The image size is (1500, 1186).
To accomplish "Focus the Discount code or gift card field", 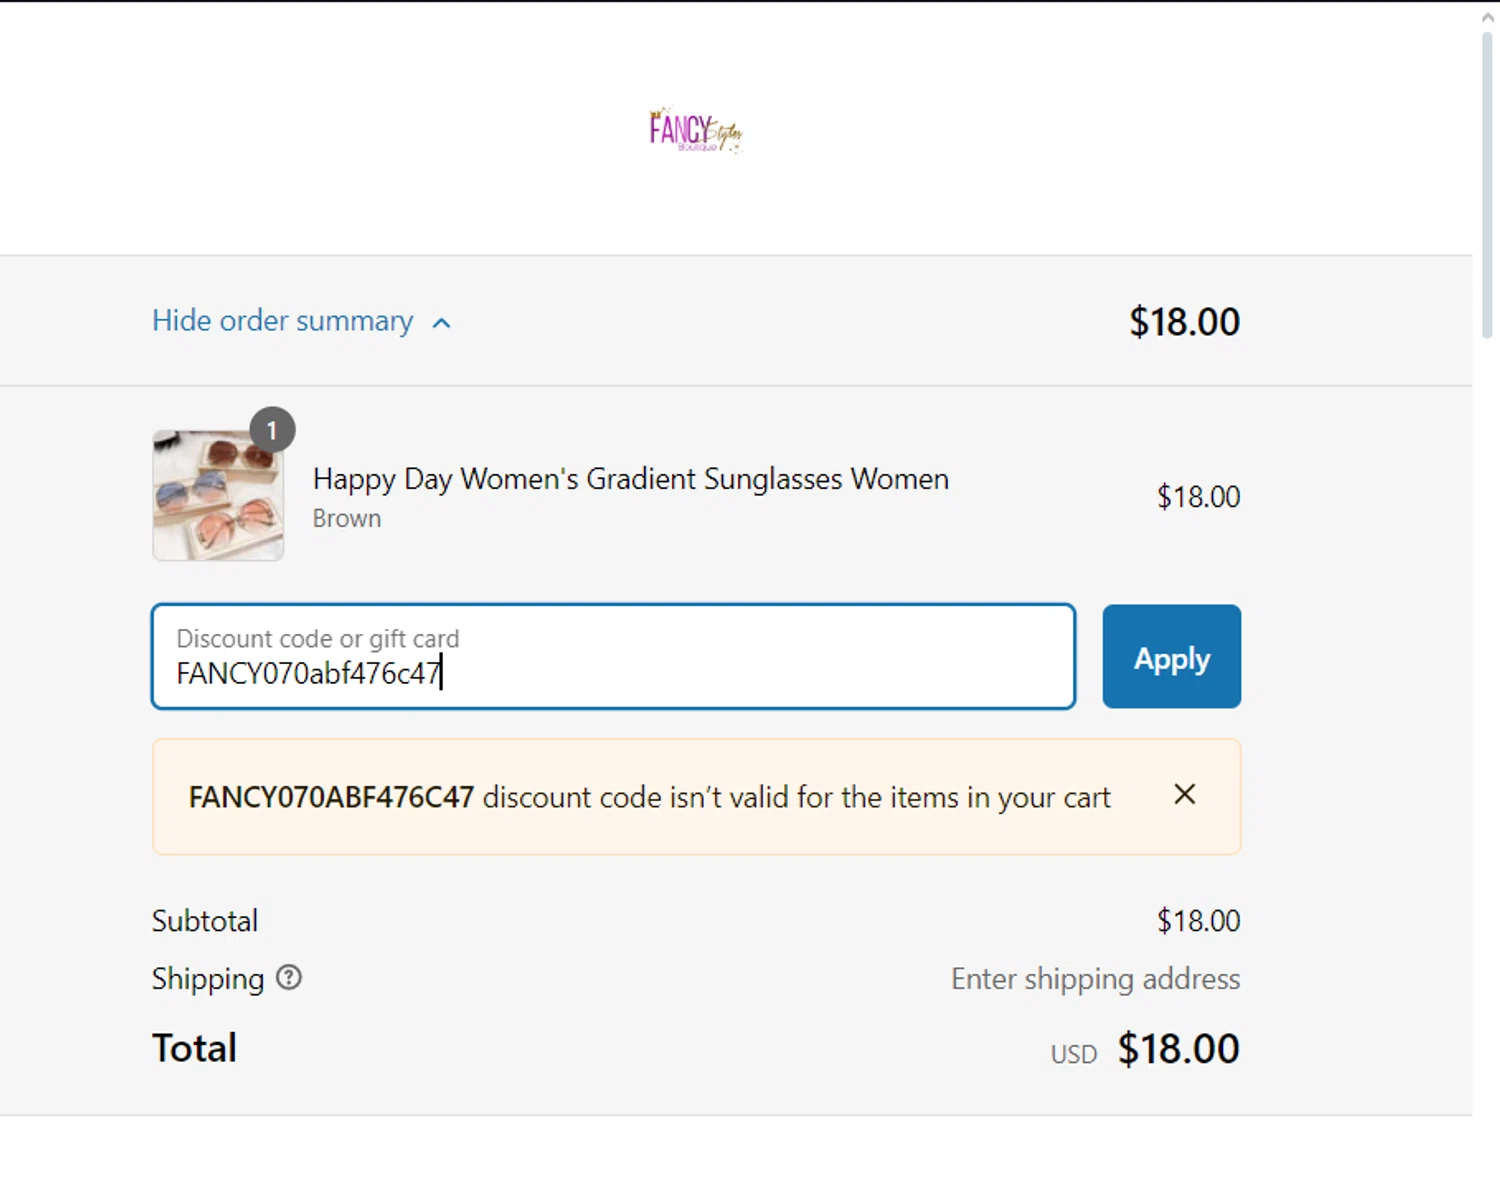I will (x=613, y=657).
